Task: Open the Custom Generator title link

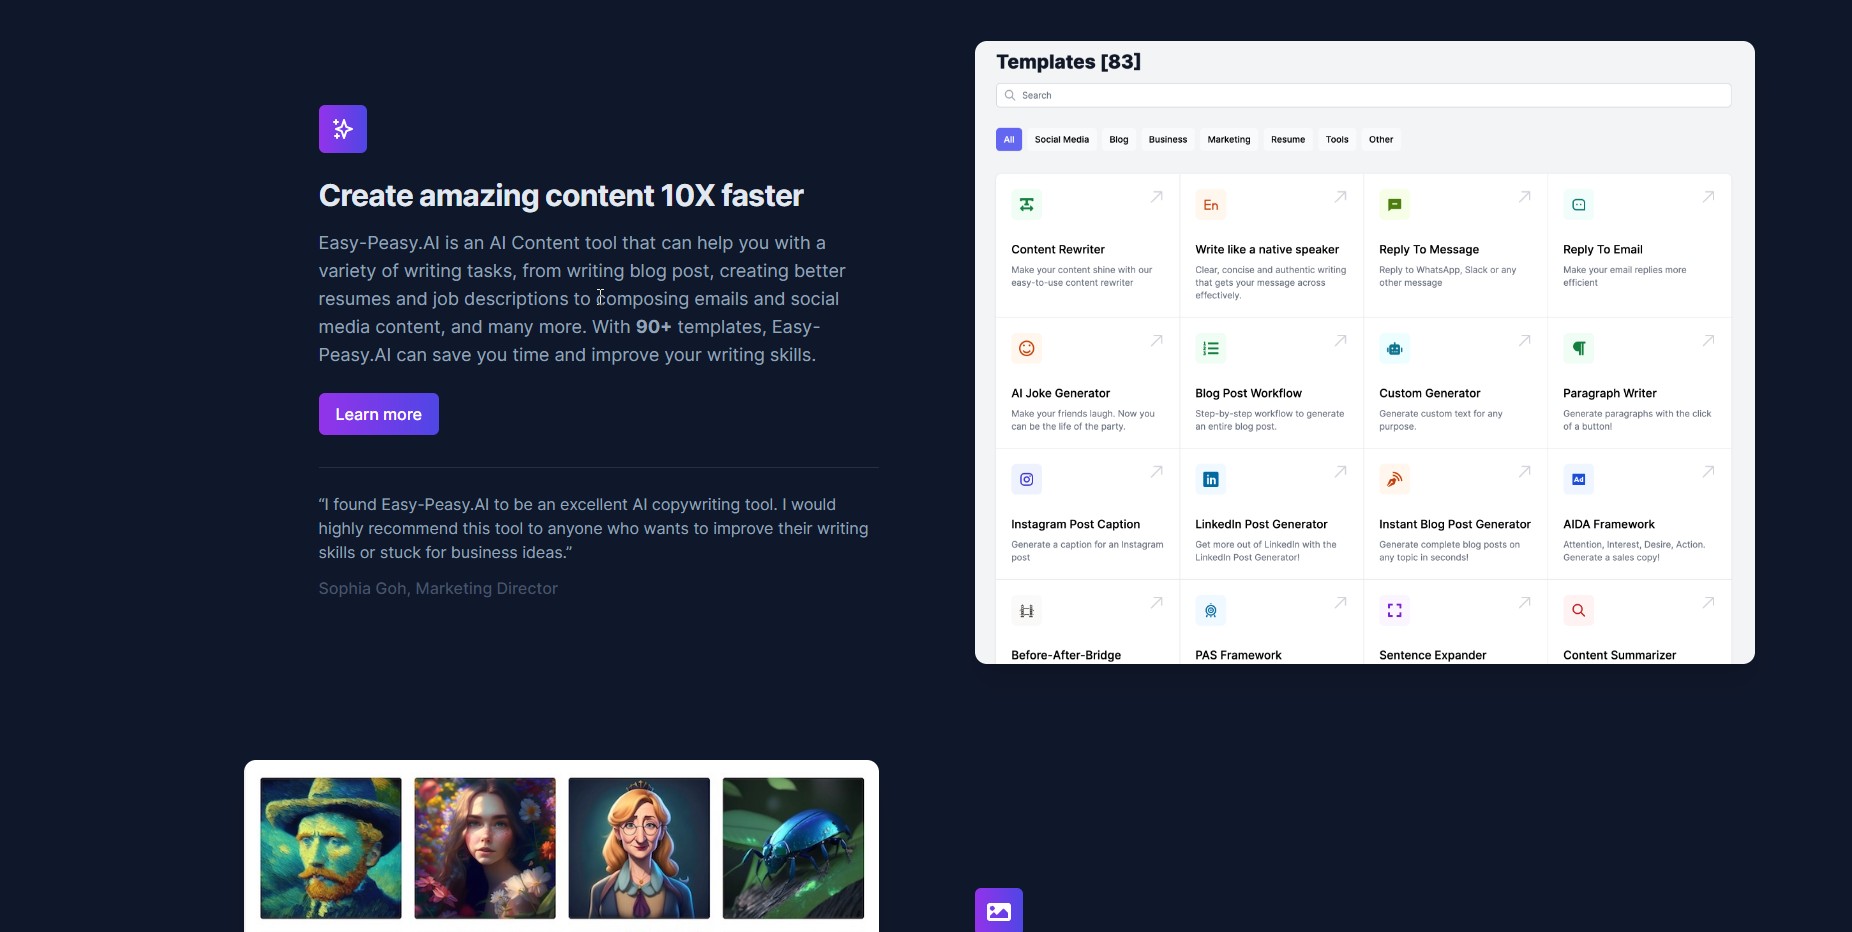Action: [x=1430, y=394]
